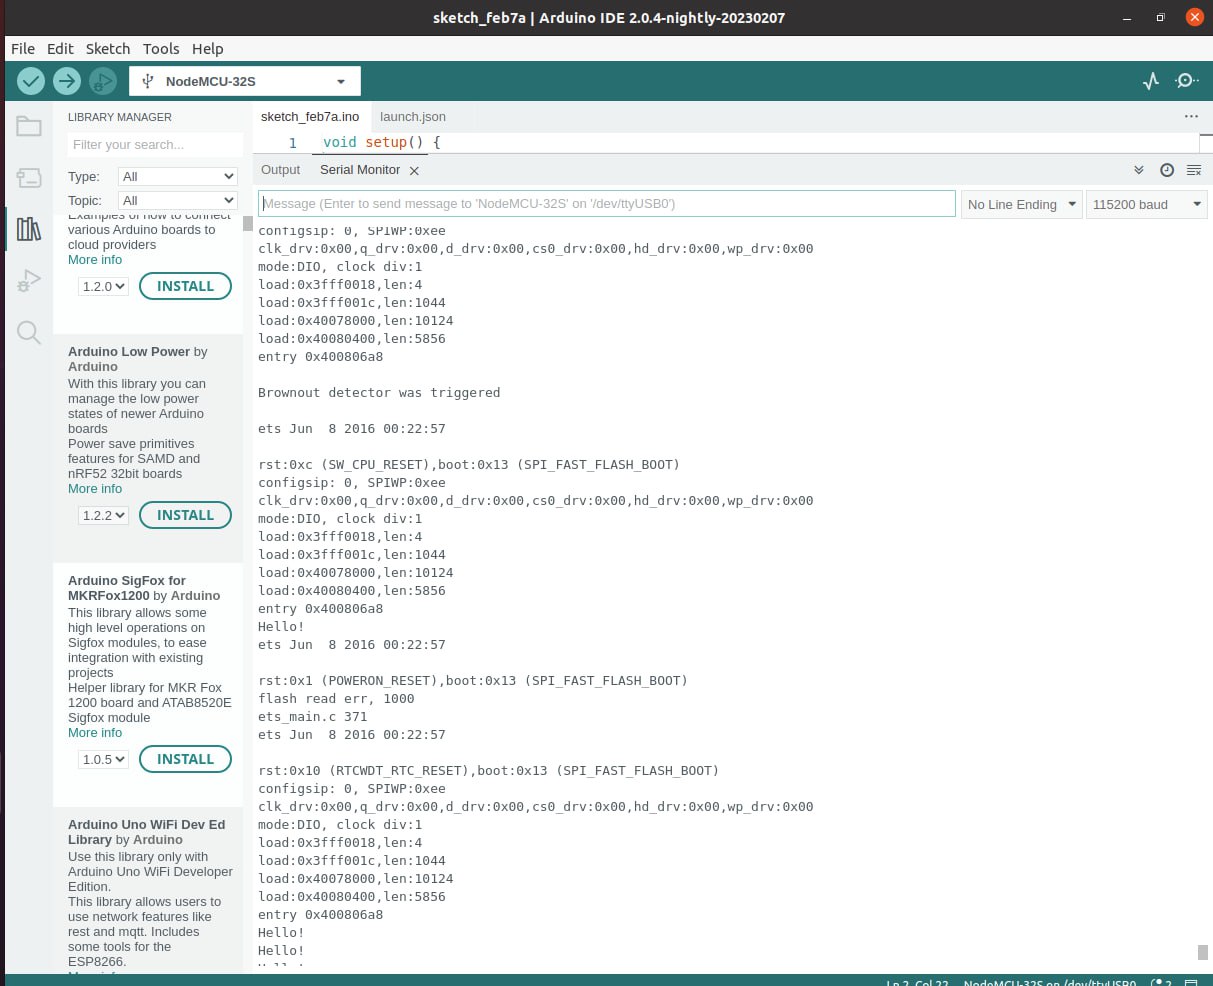Change the 115200 baud rate dropdown
The width and height of the screenshot is (1213, 986).
click(x=1146, y=204)
